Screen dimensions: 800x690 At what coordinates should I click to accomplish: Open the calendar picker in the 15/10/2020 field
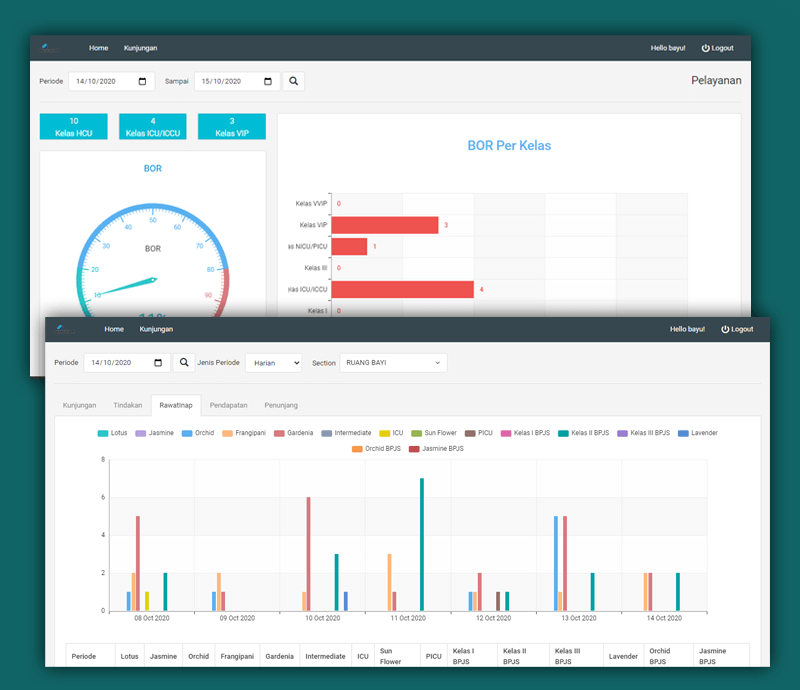pyautogui.click(x=270, y=81)
